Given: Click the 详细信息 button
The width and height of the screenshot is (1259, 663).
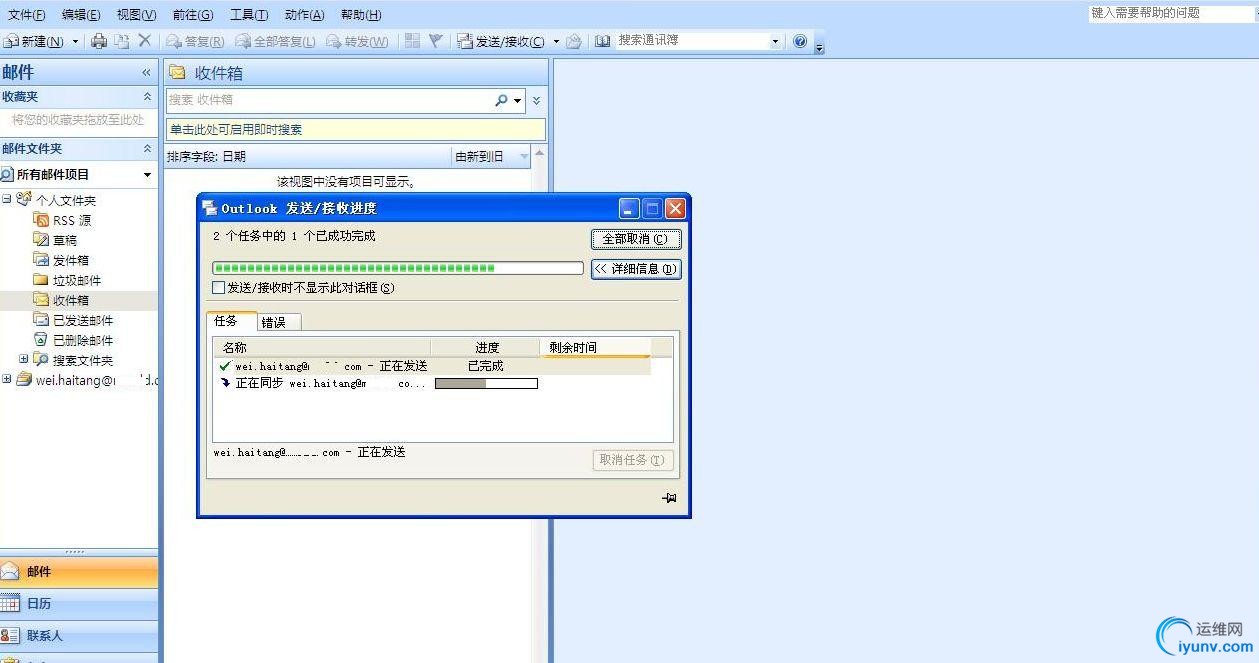Looking at the screenshot, I should click(x=636, y=269).
